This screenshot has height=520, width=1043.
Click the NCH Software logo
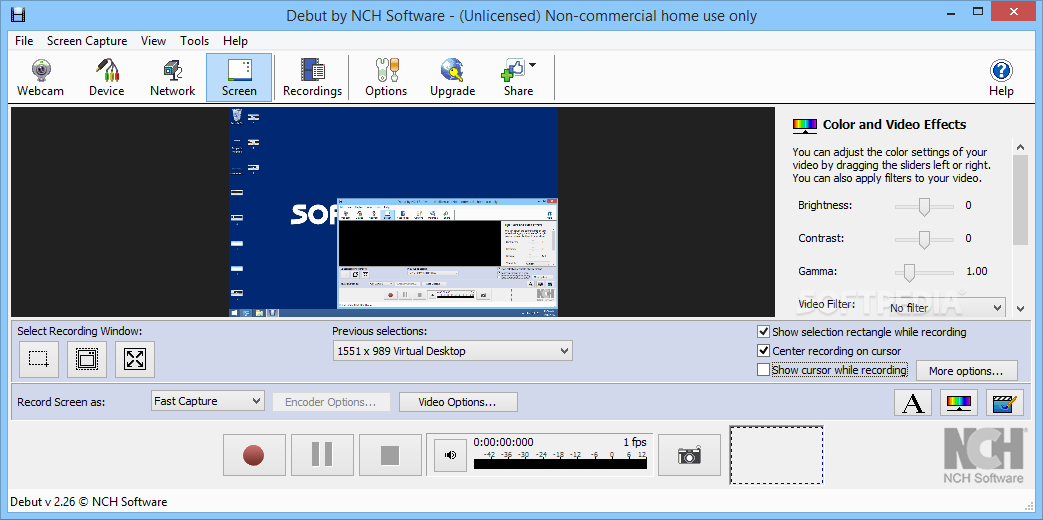(983, 455)
